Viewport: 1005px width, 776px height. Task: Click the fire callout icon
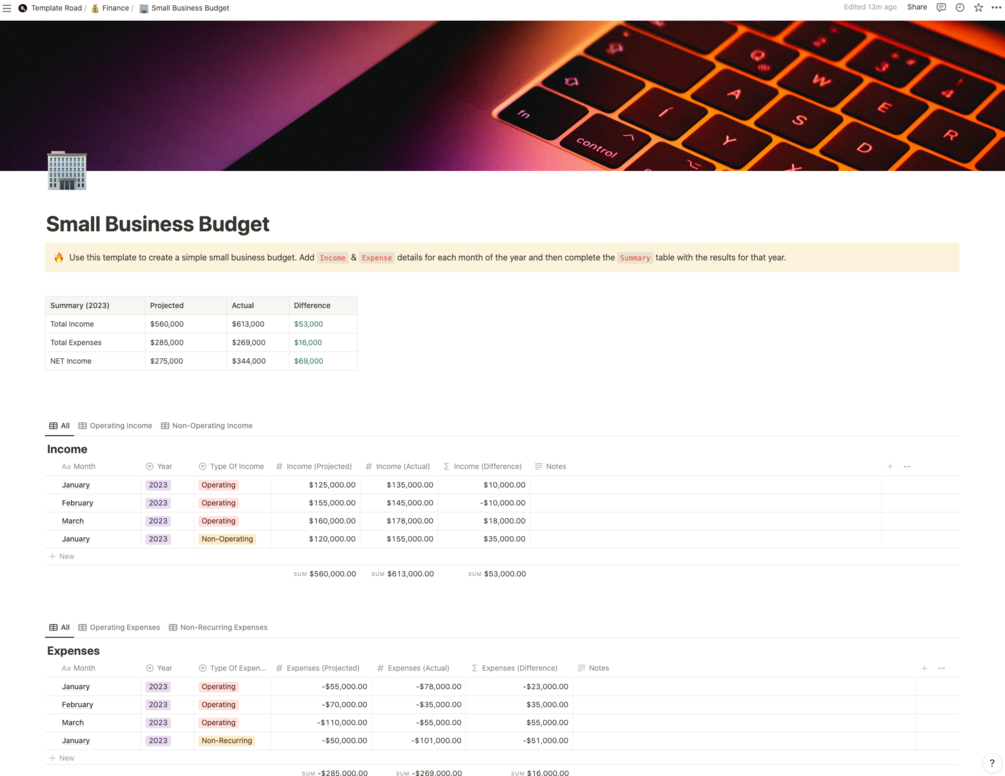[x=58, y=258]
